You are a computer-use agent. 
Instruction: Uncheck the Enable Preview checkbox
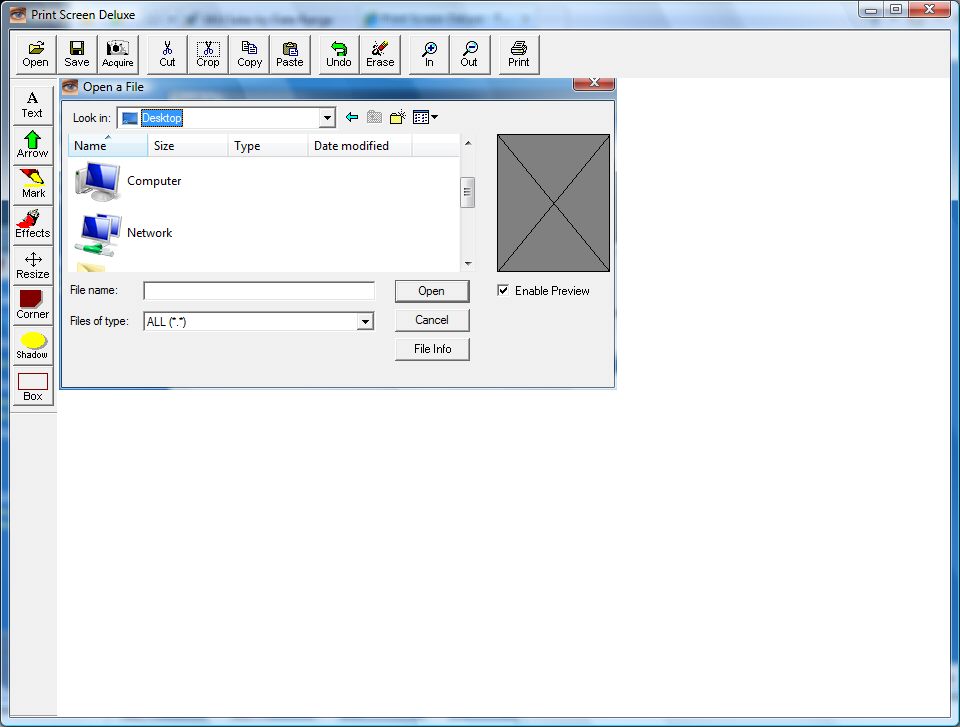pos(503,291)
